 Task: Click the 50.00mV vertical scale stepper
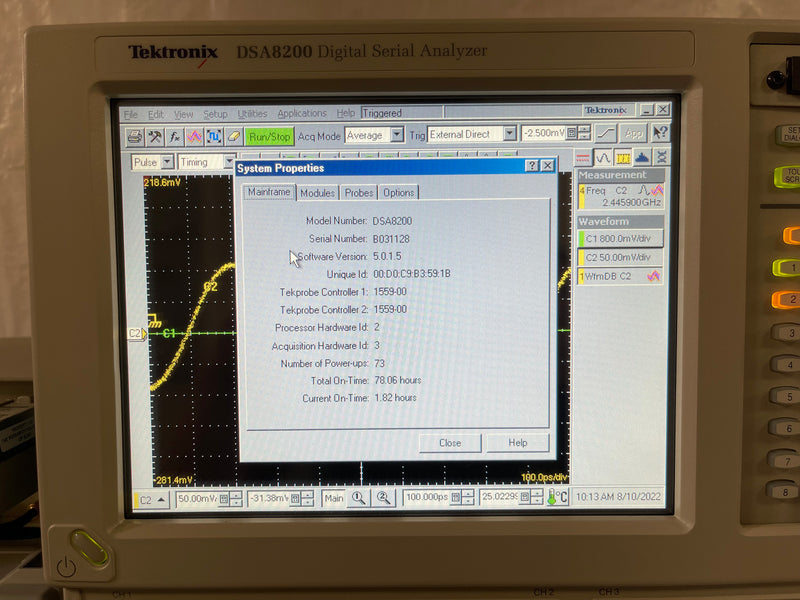(236, 499)
